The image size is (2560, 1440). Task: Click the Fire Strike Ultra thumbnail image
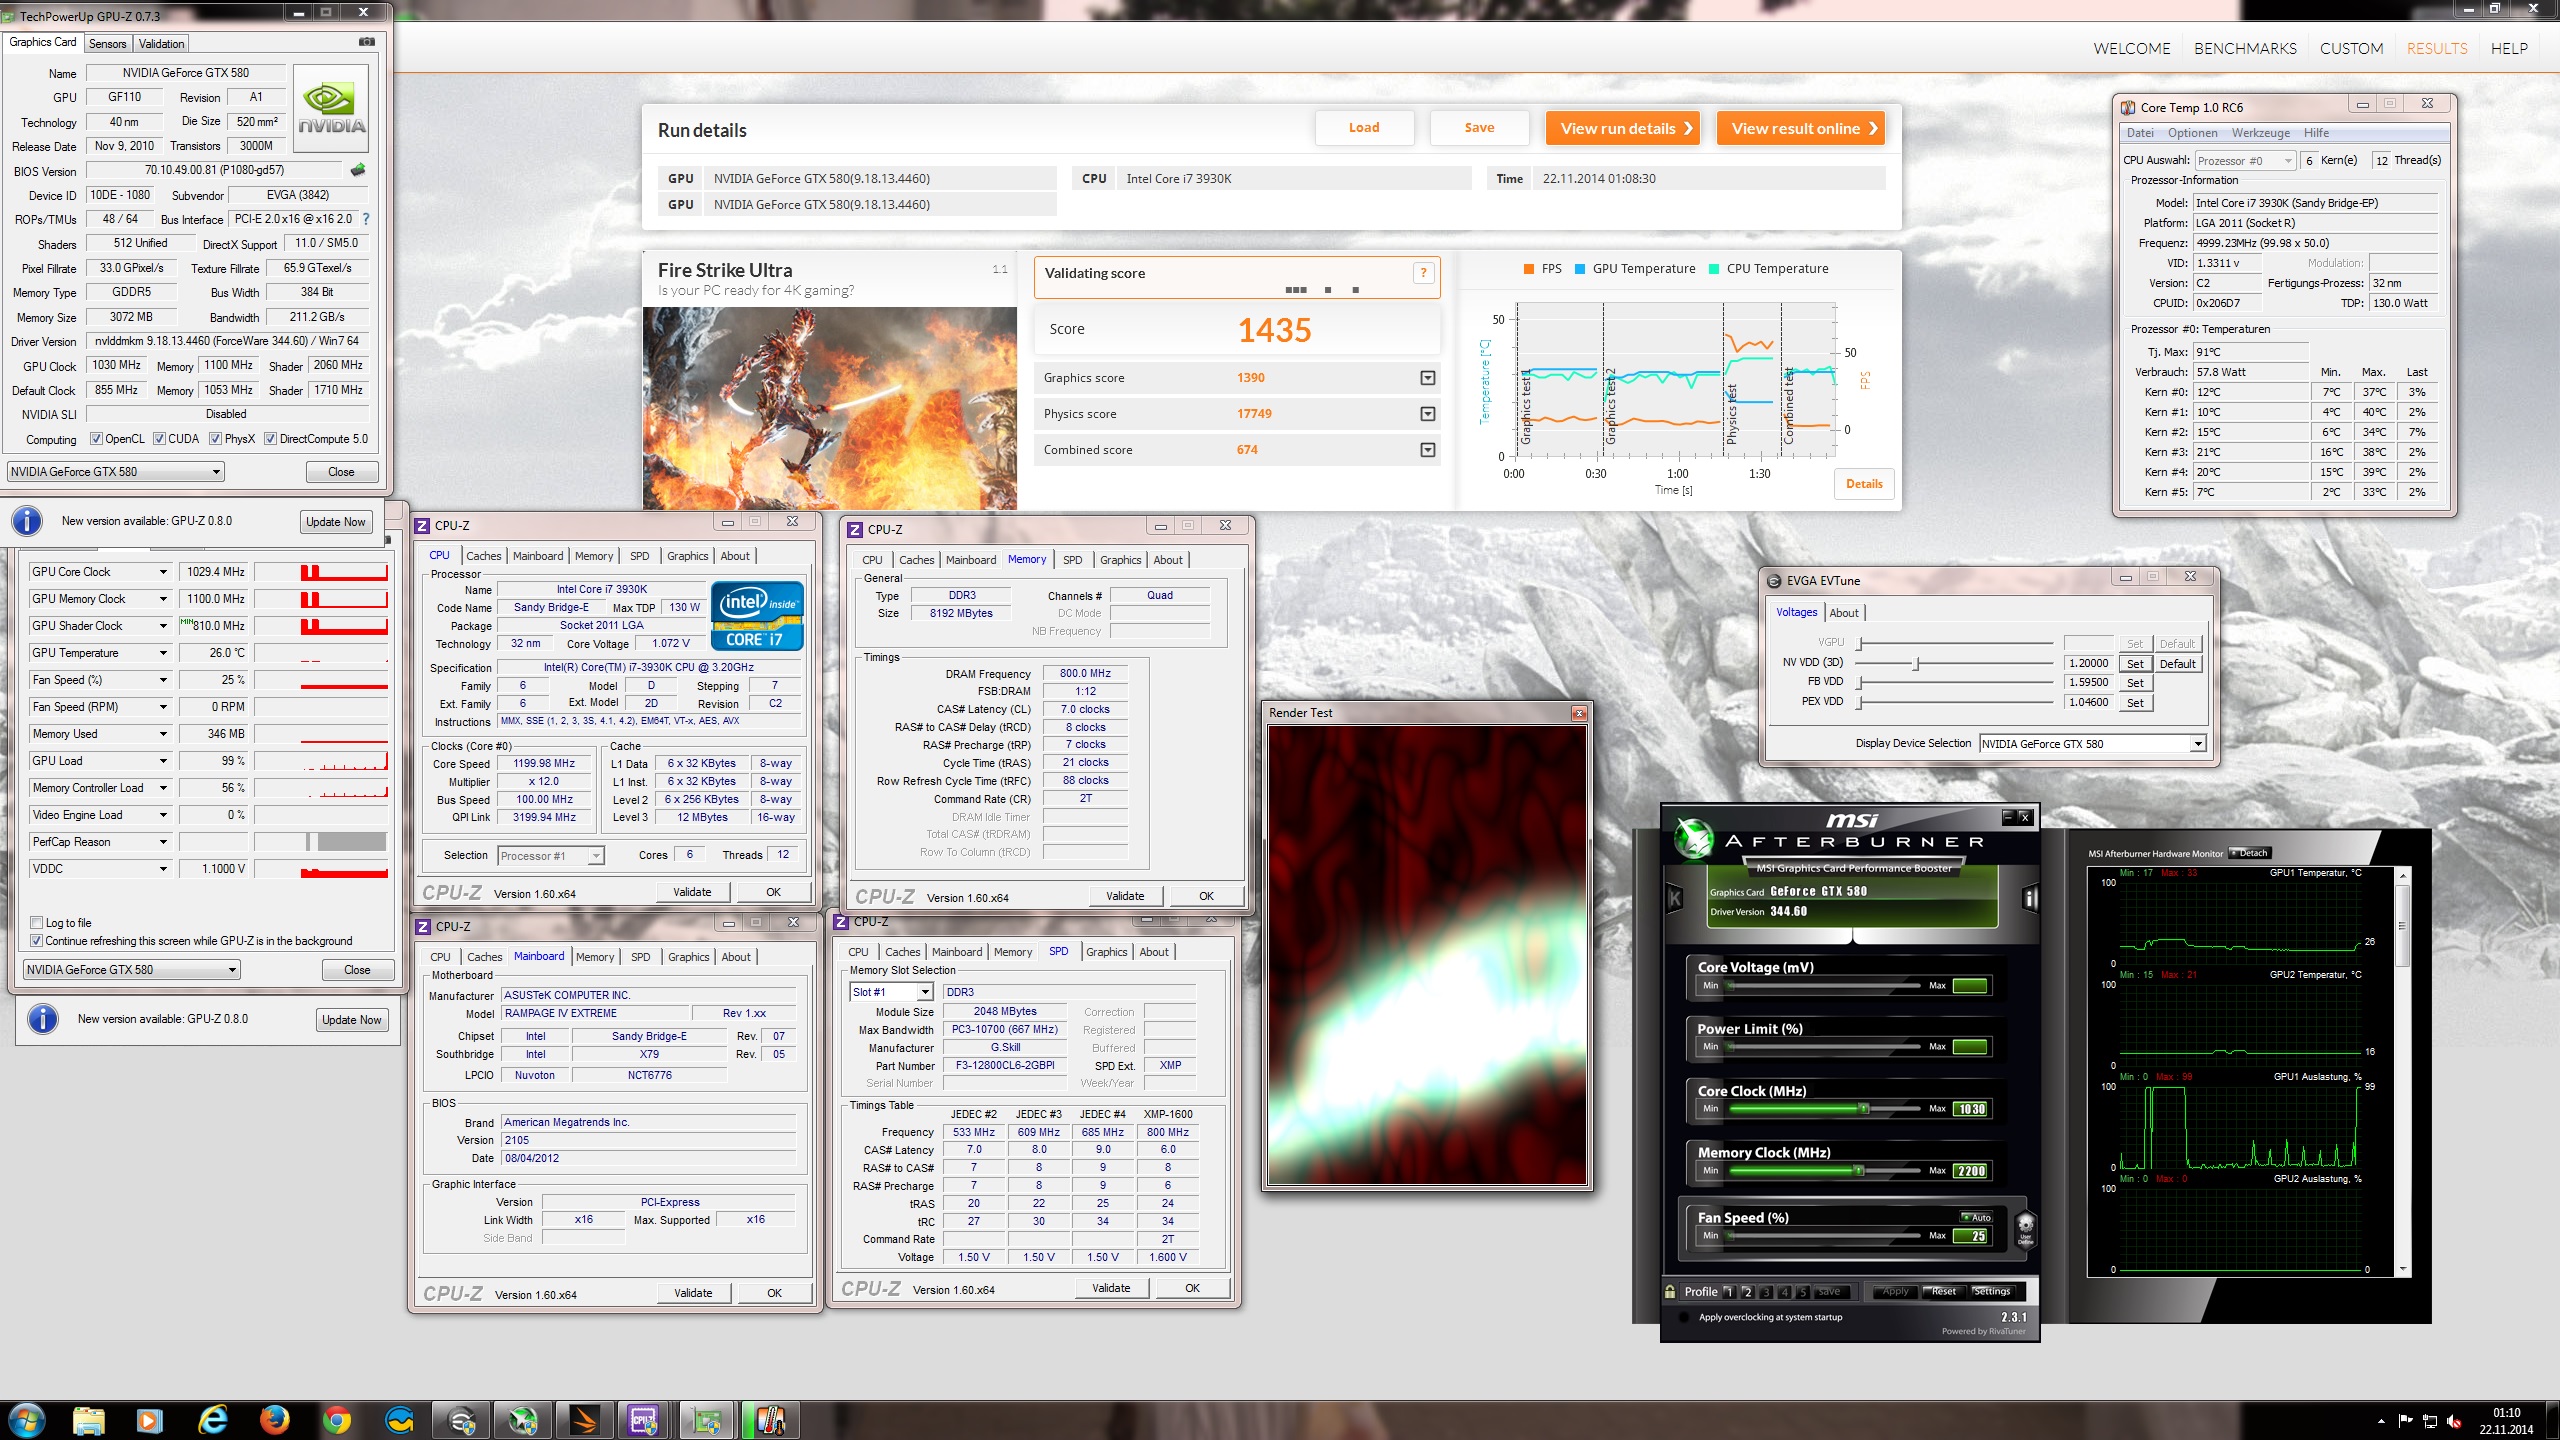tap(830, 408)
